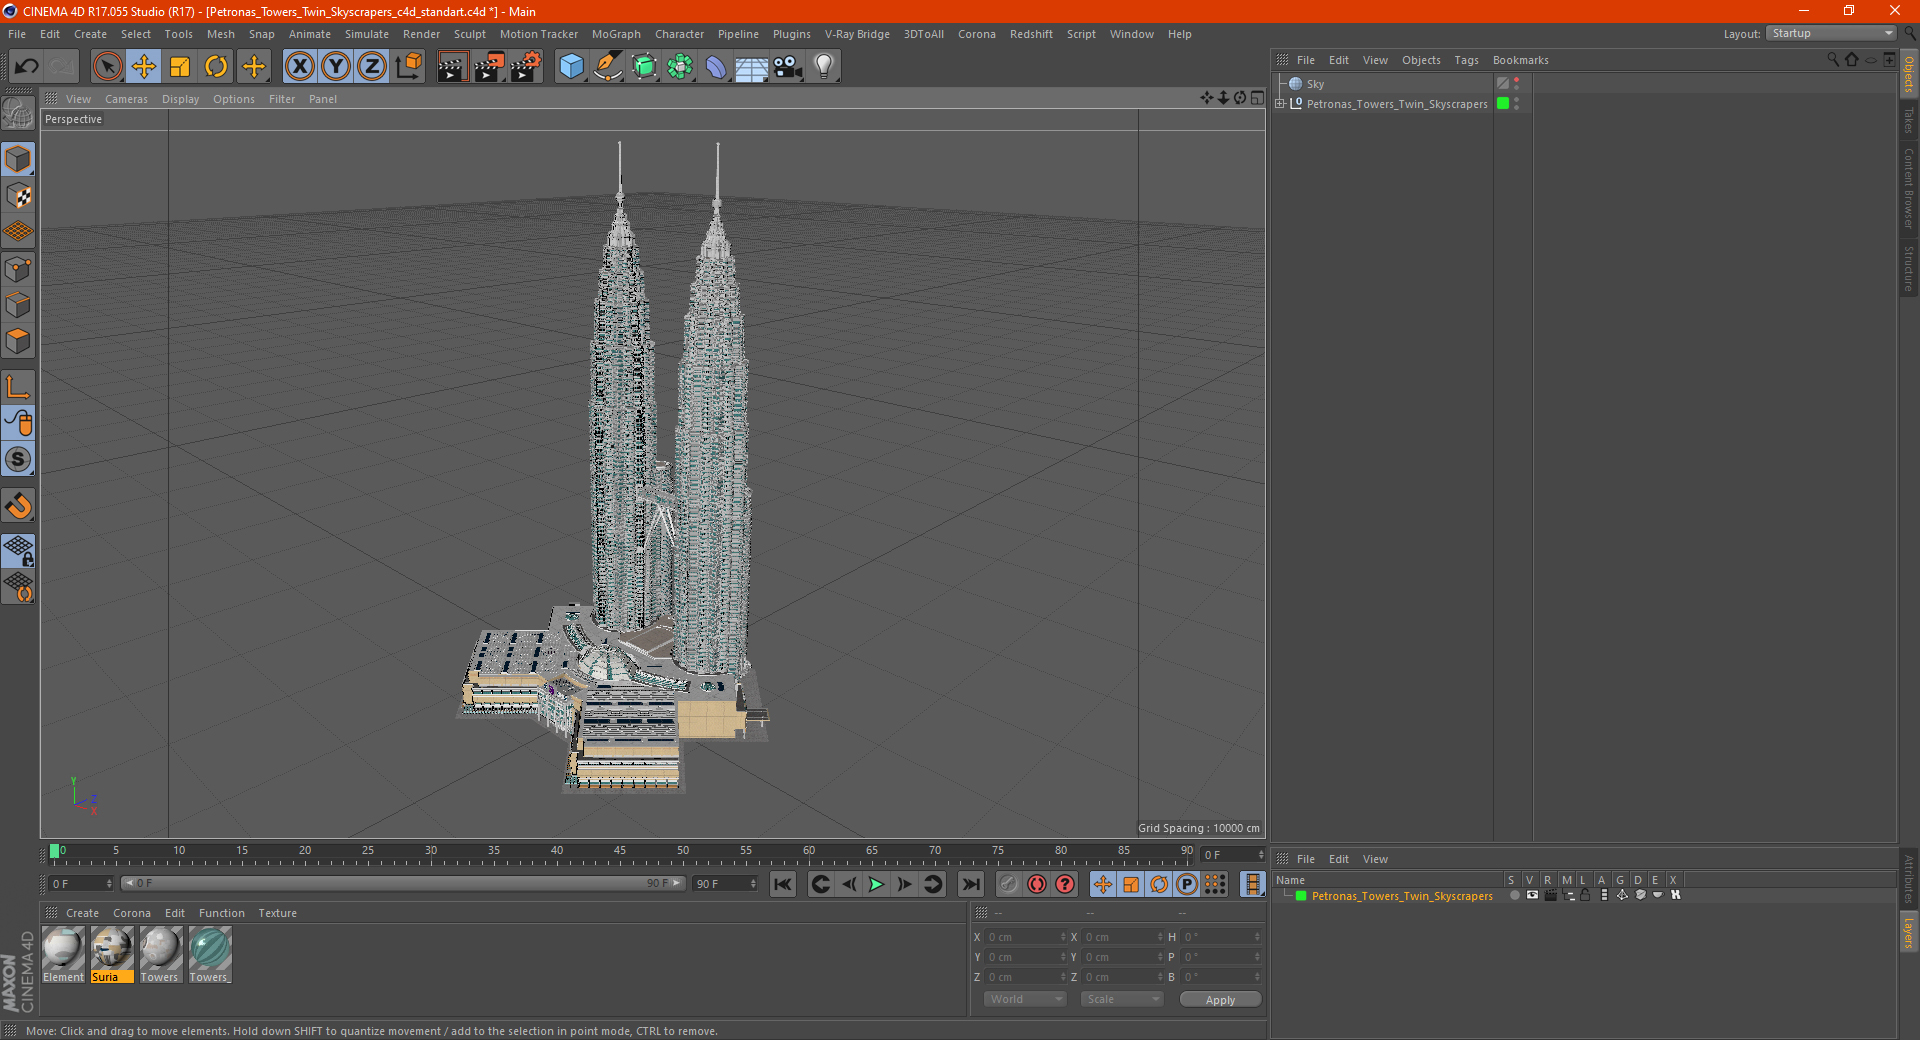Click the Array modeling object icon
The height and width of the screenshot is (1040, 1920).
(680, 67)
